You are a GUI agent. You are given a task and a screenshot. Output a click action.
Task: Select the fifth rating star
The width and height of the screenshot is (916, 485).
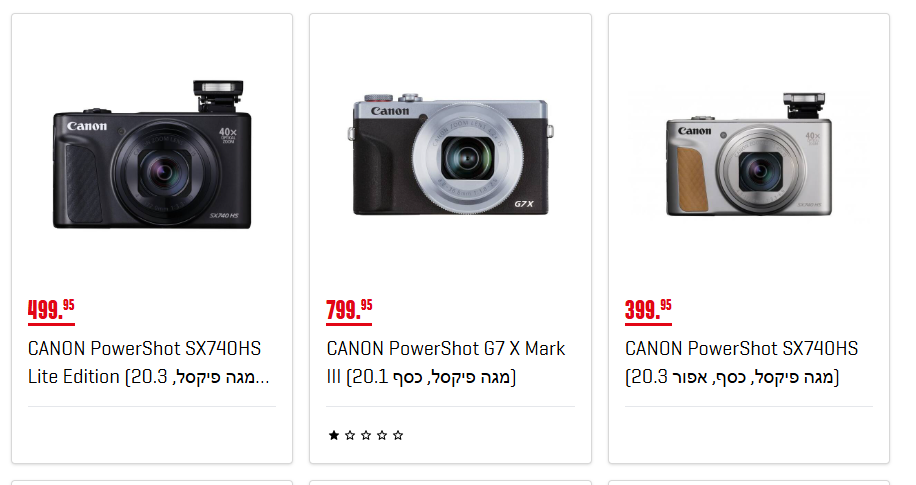point(398,435)
